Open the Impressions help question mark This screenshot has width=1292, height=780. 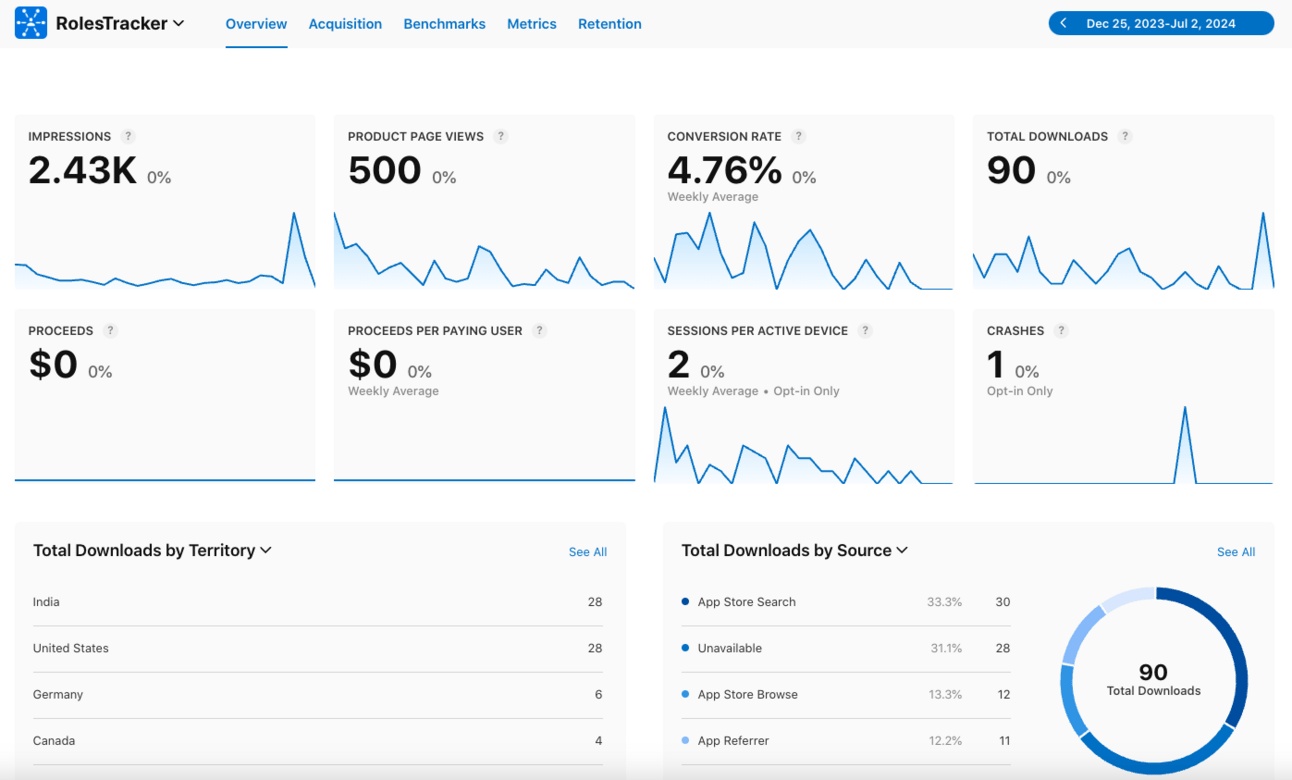click(x=128, y=136)
